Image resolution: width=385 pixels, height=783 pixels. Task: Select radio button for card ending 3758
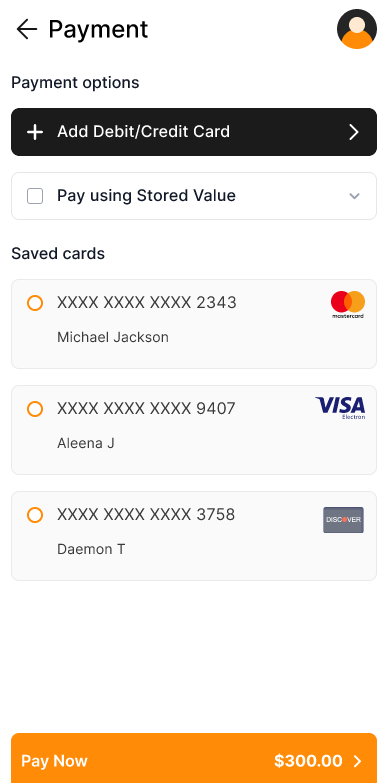point(35,515)
